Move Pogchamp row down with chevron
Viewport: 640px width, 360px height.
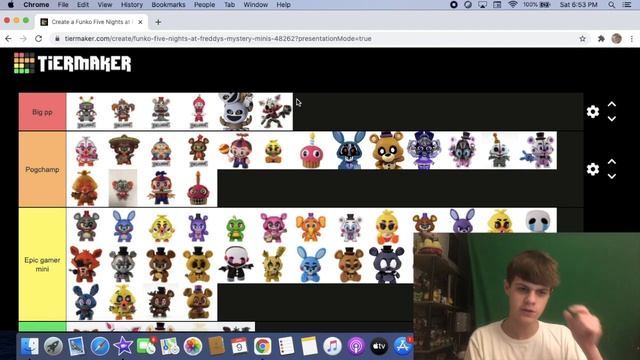pos(611,176)
